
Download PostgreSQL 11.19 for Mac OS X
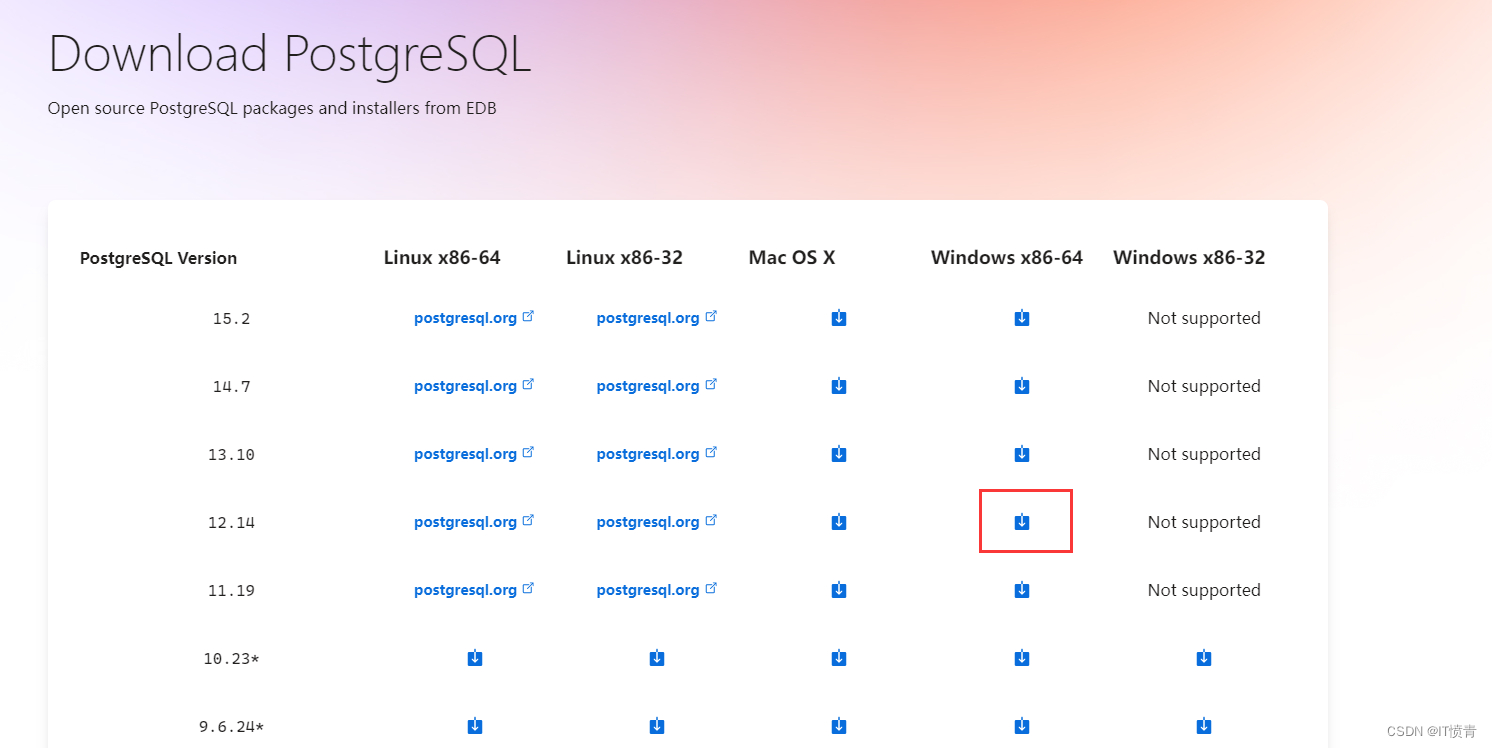839,590
